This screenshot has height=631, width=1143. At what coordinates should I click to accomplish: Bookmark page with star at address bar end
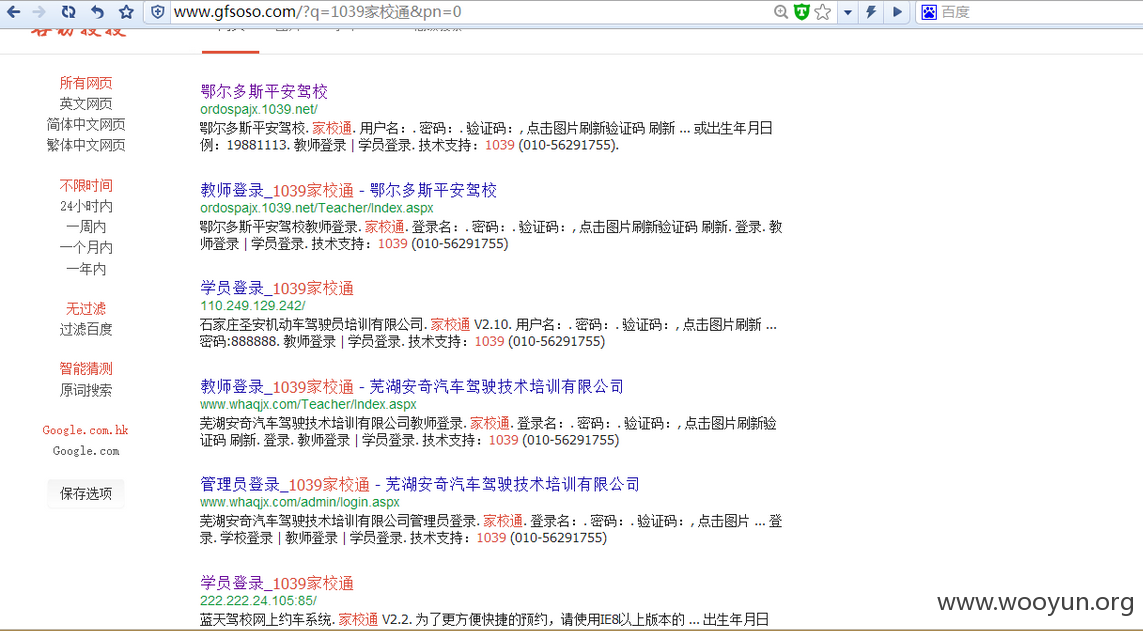coord(822,12)
